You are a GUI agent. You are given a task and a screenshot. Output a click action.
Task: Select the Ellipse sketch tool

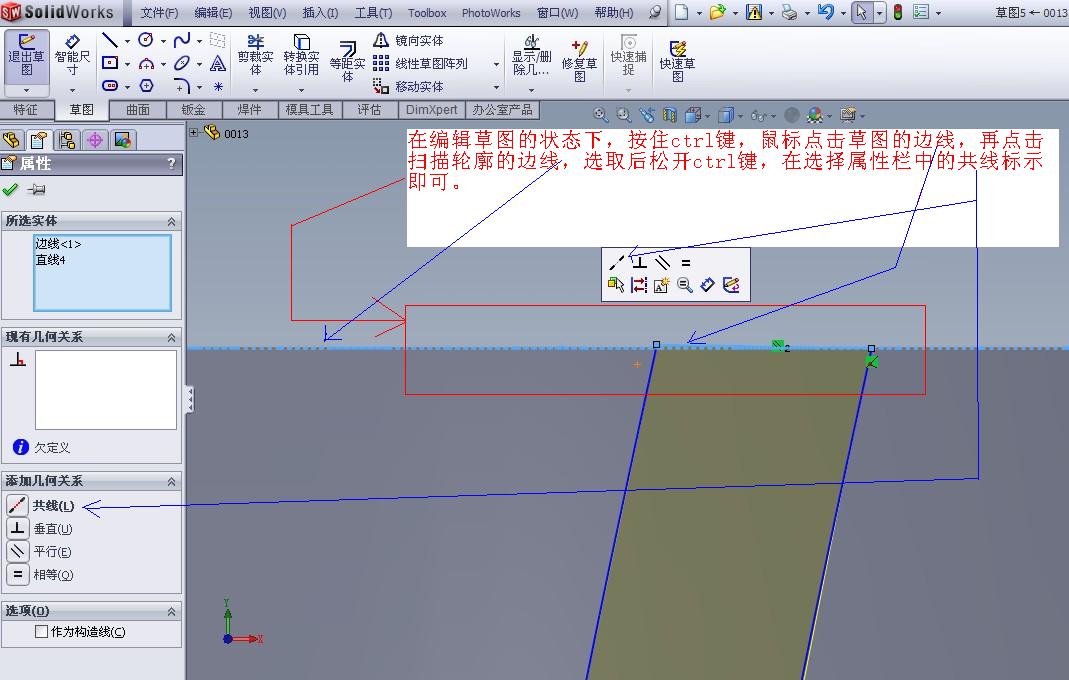[182, 63]
